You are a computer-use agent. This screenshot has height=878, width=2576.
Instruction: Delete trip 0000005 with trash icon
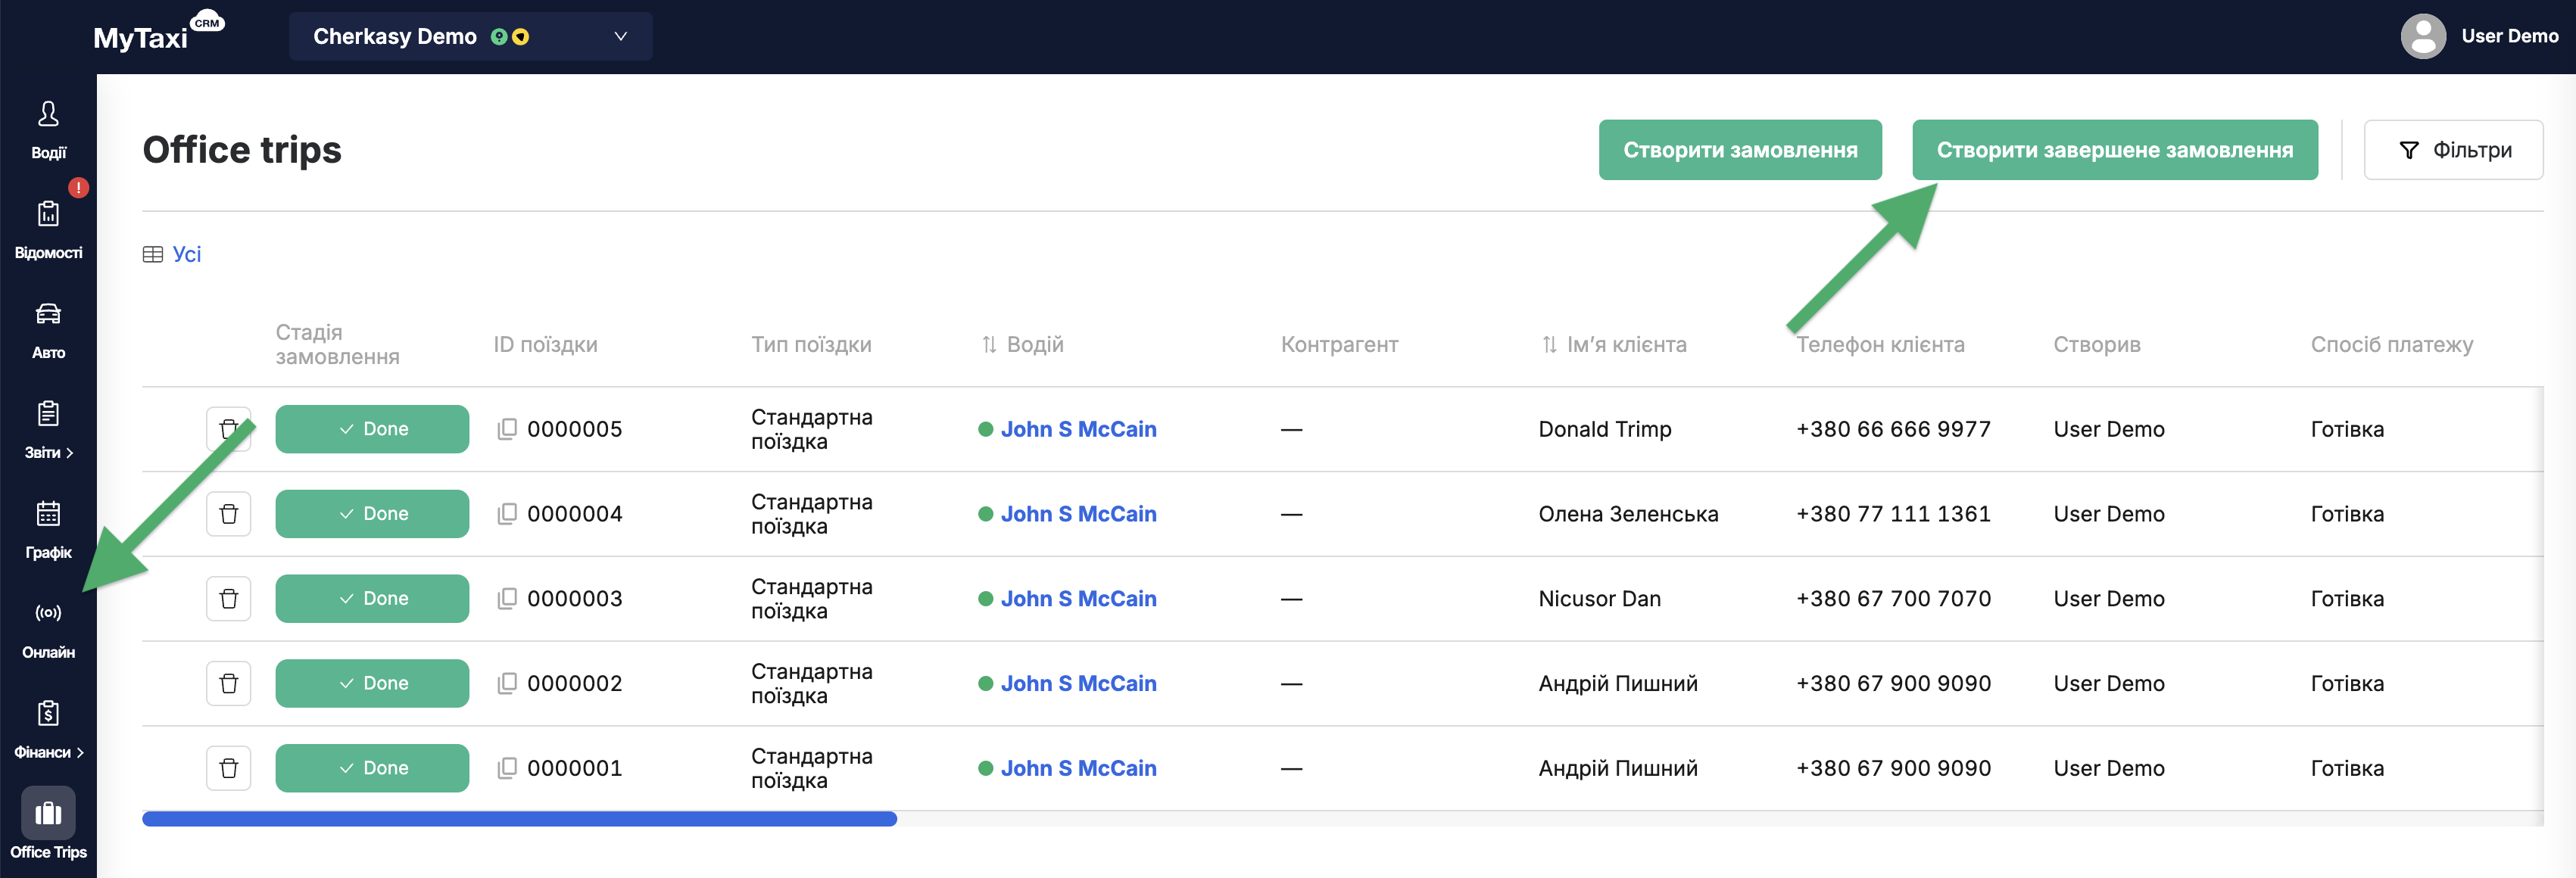click(228, 429)
